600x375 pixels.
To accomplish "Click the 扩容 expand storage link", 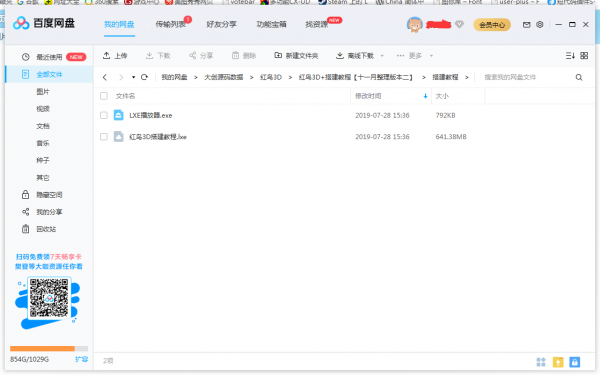I will pos(82,359).
